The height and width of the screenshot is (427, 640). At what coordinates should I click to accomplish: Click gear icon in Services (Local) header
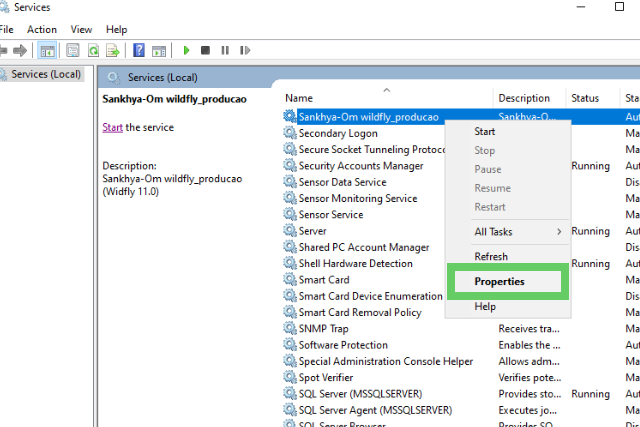(113, 78)
